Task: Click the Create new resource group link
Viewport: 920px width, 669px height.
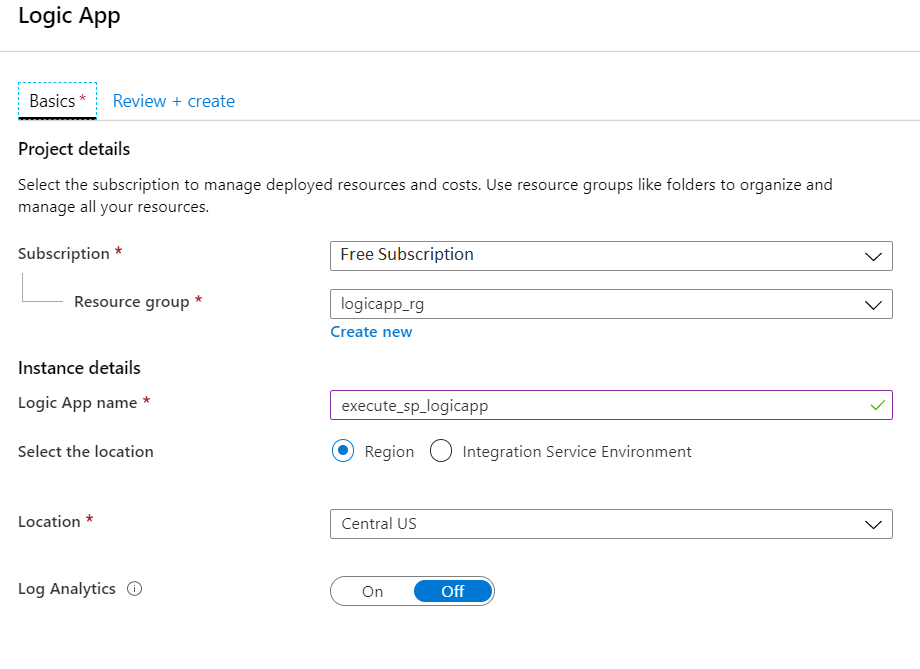Action: pyautogui.click(x=371, y=332)
